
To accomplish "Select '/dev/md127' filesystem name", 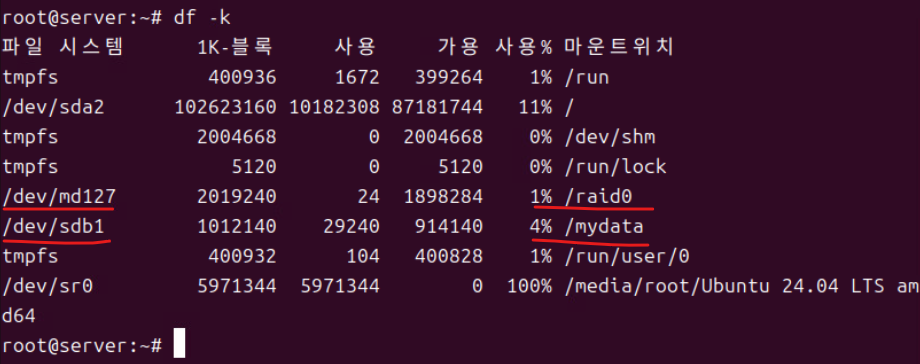I will tap(59, 196).
